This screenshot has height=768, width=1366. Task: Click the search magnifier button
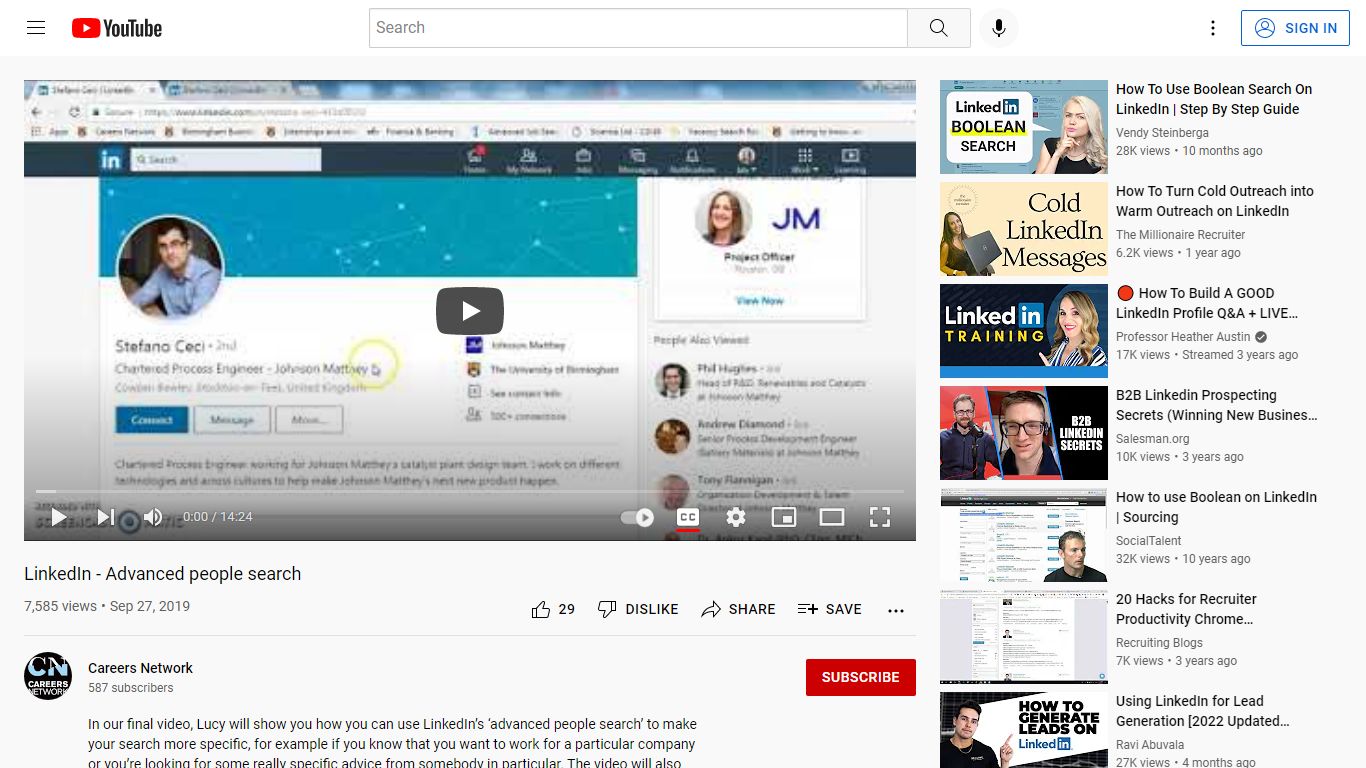click(x=938, y=28)
